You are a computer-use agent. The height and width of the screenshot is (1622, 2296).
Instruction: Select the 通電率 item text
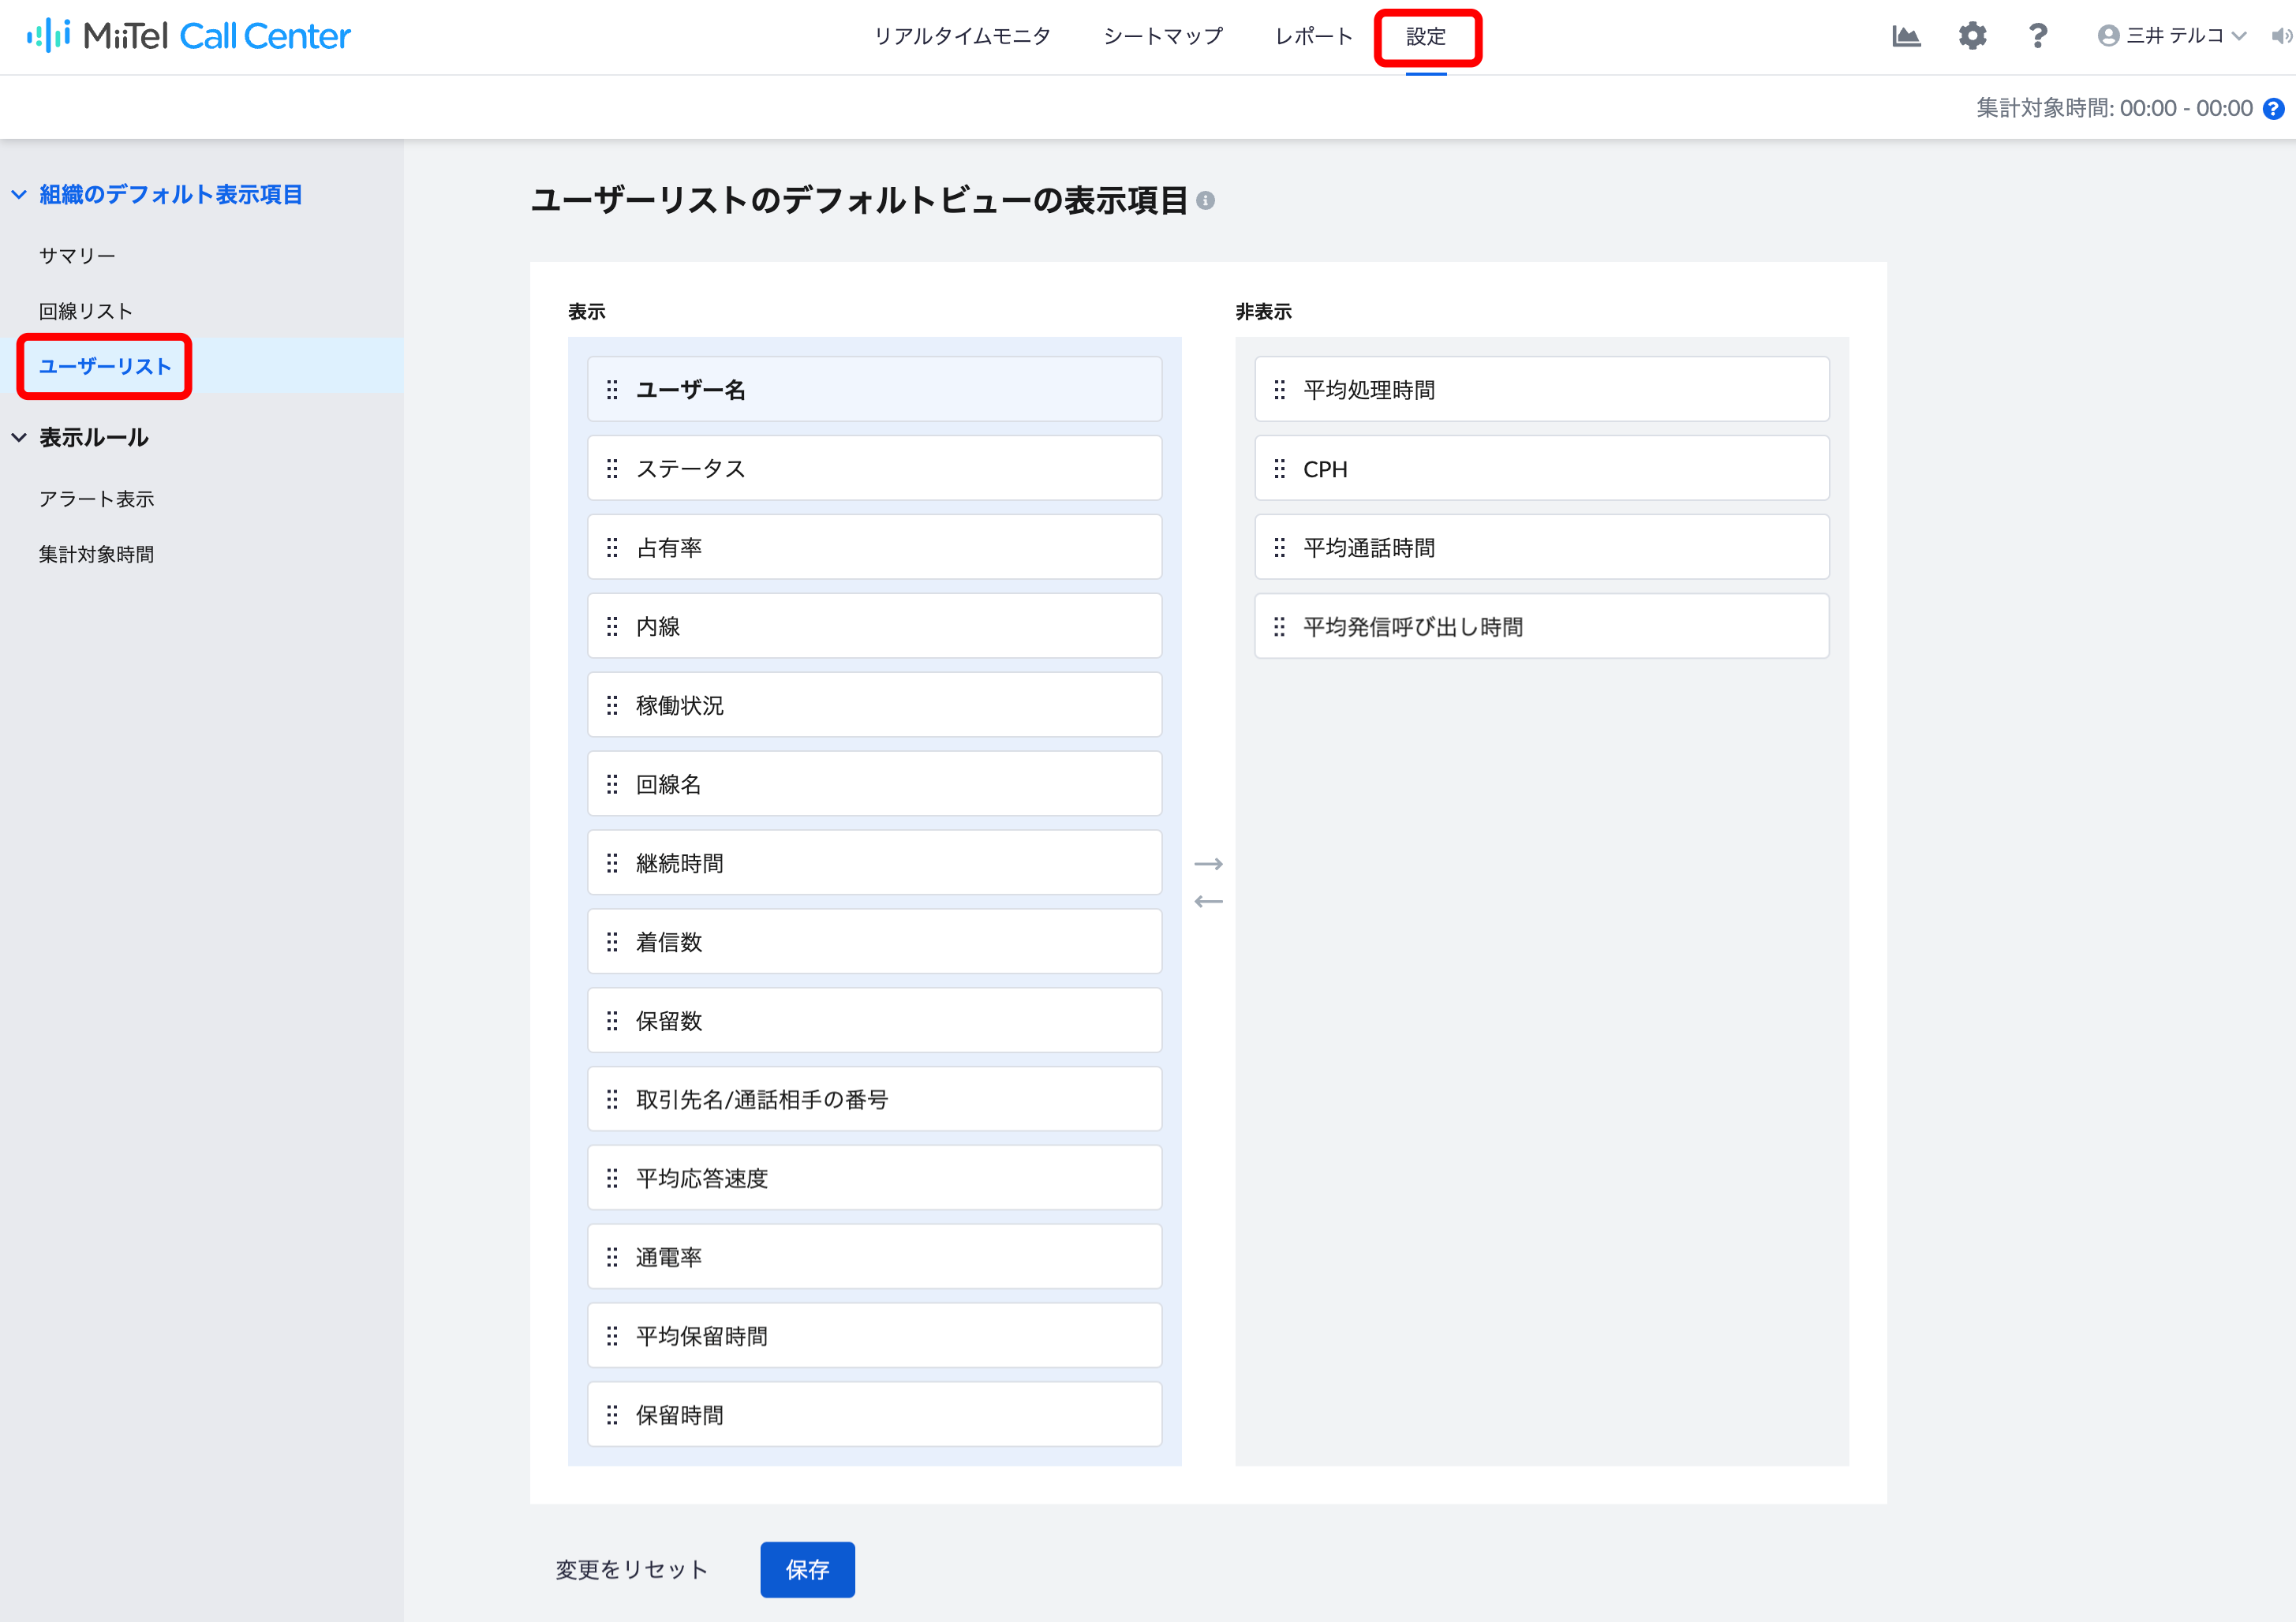click(x=669, y=1258)
